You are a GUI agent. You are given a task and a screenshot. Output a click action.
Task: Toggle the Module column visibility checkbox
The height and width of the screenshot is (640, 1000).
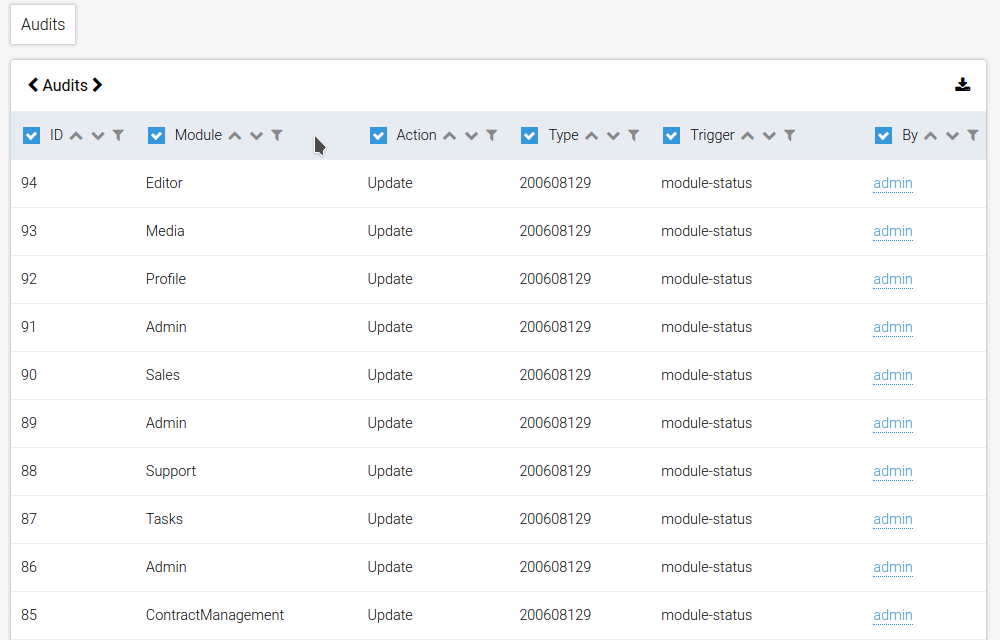tap(156, 134)
